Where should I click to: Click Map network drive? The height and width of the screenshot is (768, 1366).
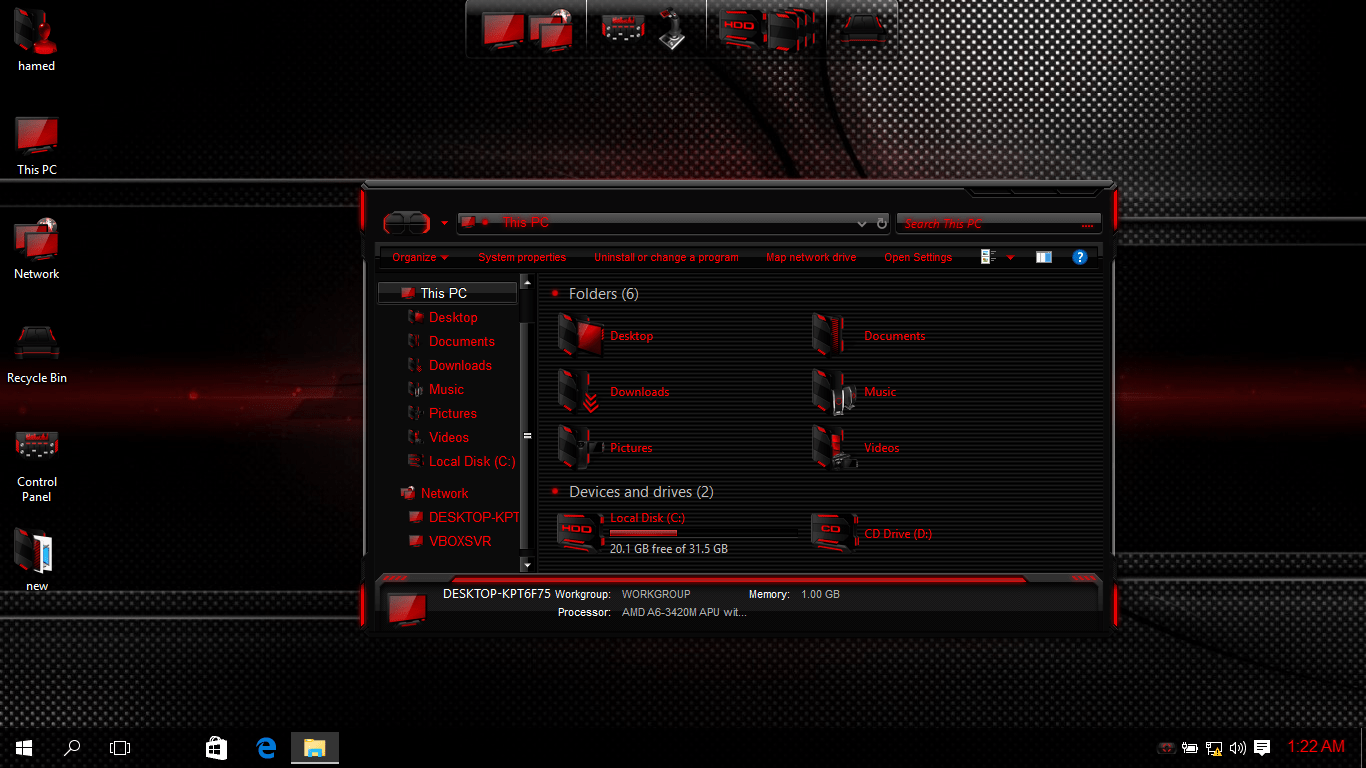tap(811, 257)
